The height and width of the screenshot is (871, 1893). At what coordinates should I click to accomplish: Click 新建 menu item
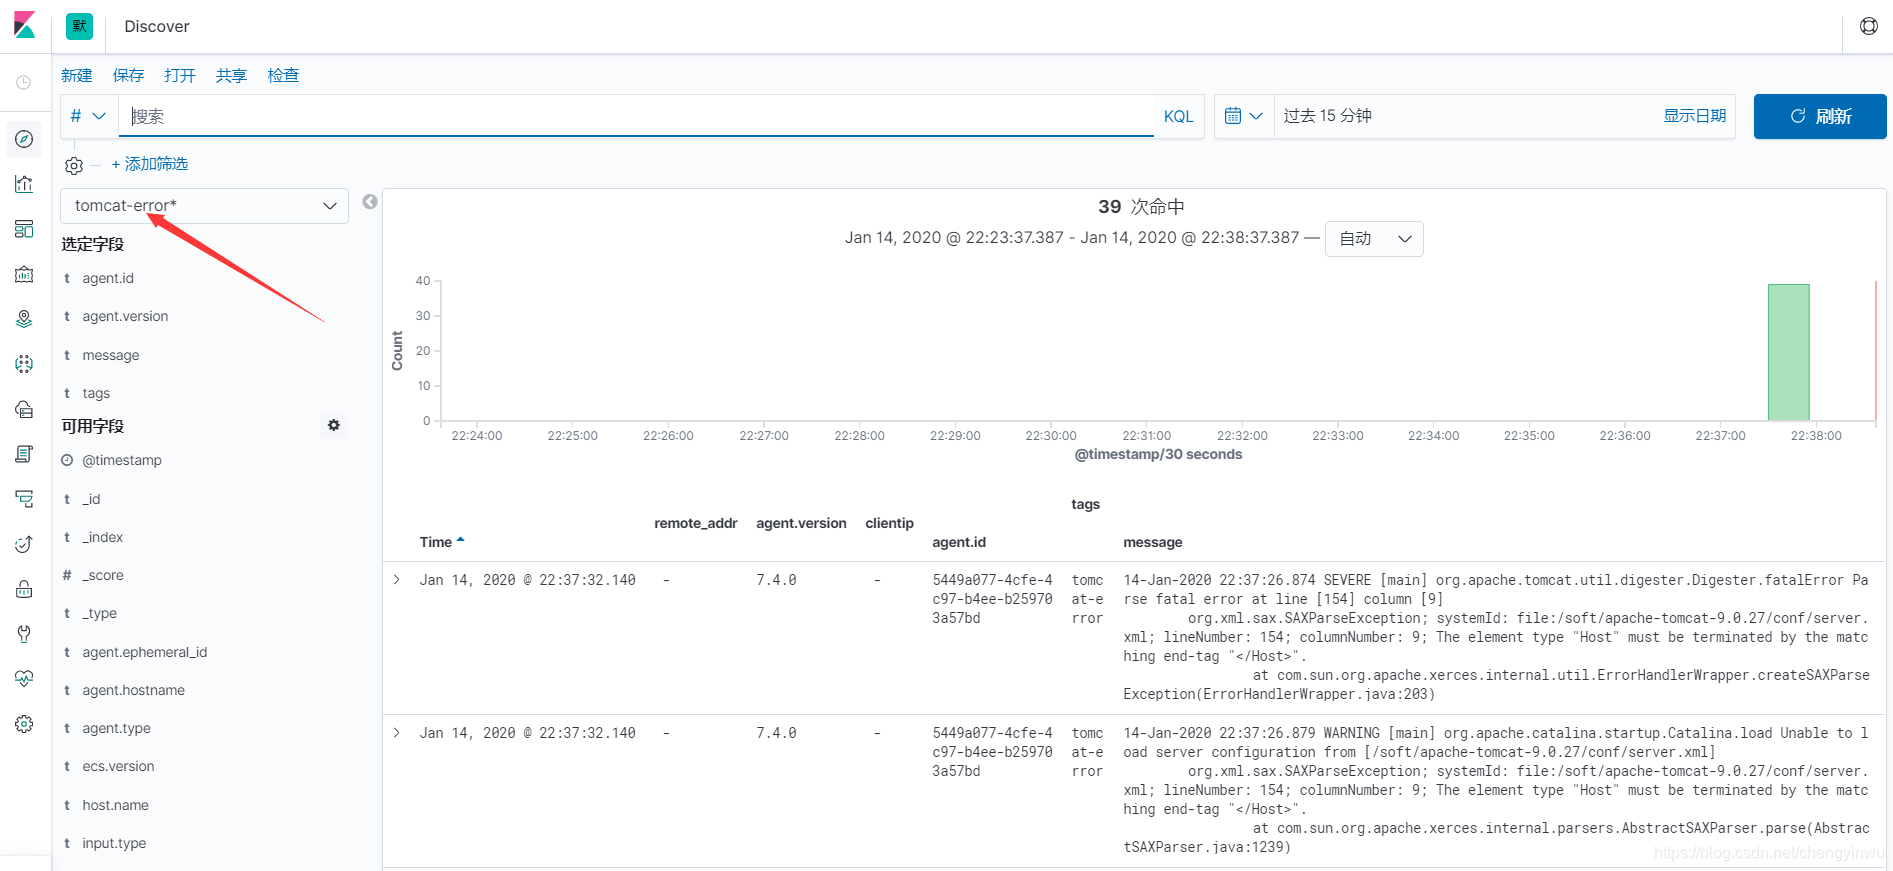(x=77, y=75)
